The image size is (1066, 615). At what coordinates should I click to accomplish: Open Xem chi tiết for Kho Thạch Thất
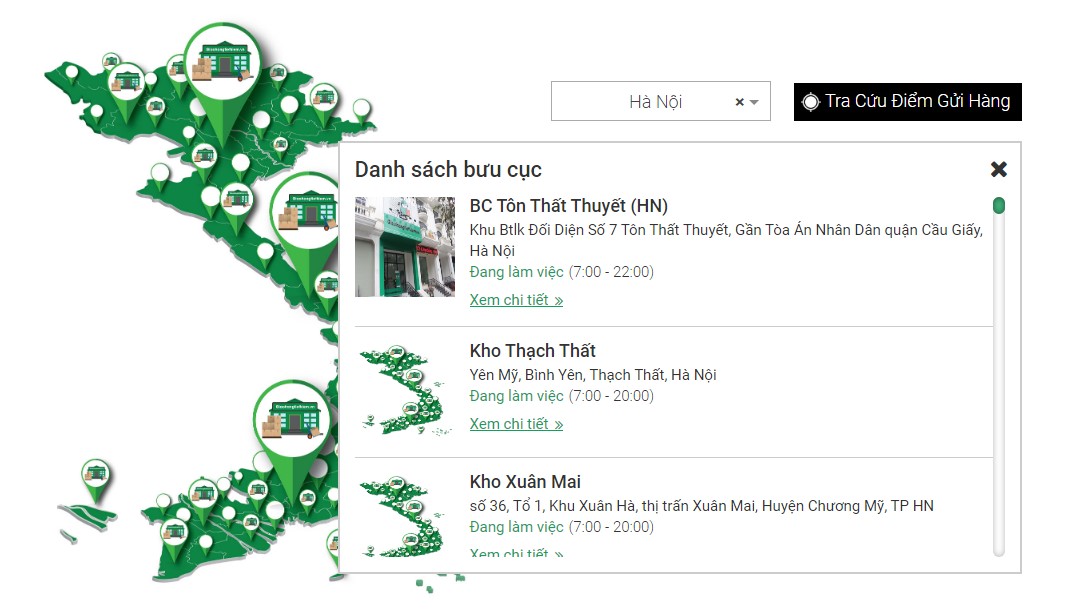(x=516, y=424)
